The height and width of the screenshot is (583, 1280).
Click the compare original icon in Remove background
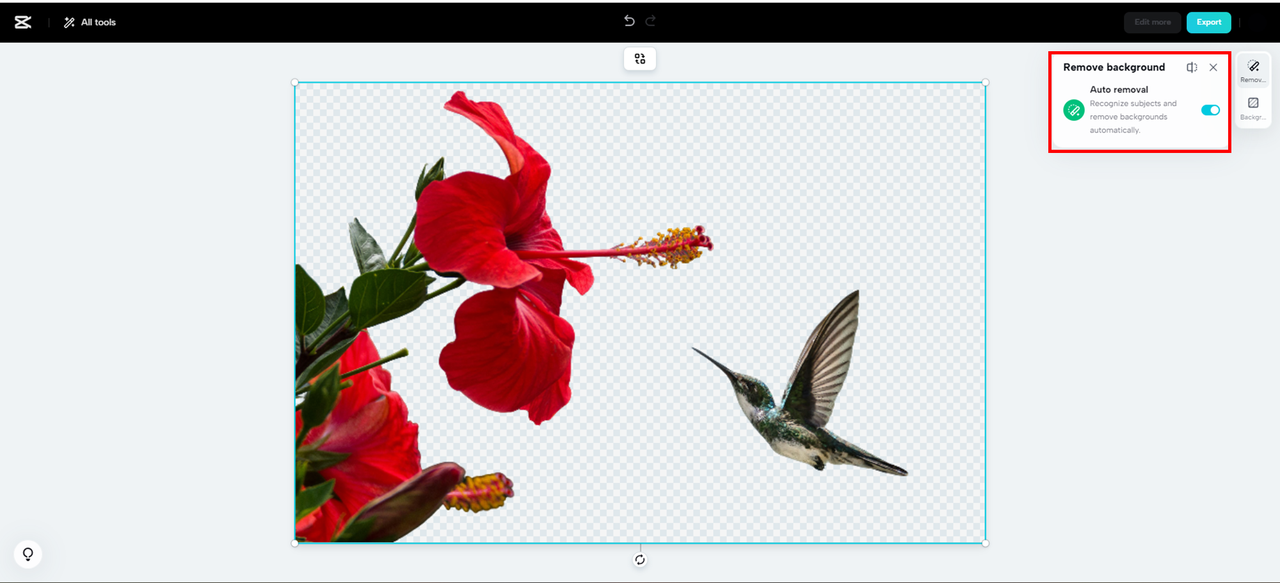point(1192,67)
